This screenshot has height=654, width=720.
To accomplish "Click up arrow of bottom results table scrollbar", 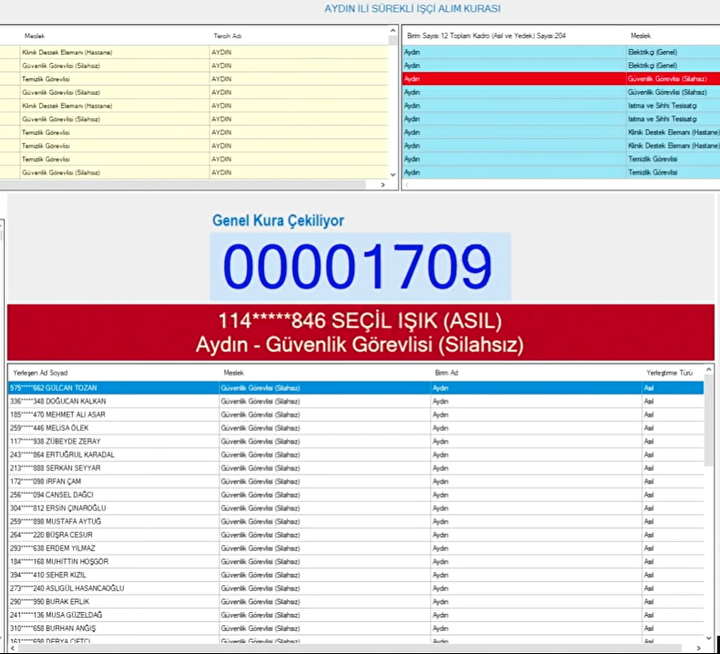I will click(x=709, y=370).
